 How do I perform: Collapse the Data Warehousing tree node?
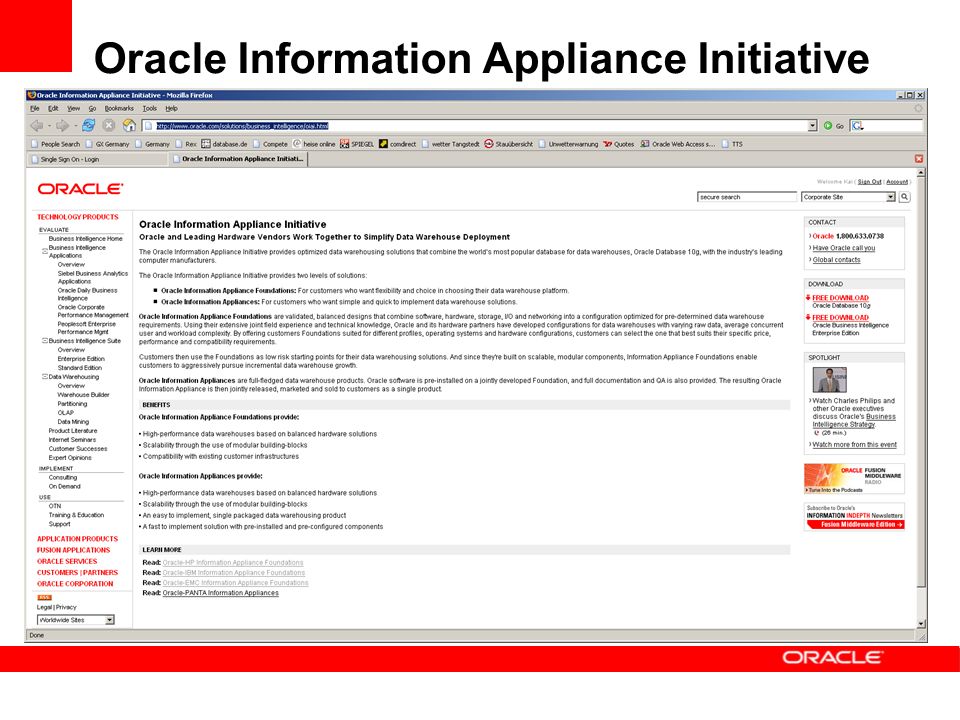pos(45,377)
